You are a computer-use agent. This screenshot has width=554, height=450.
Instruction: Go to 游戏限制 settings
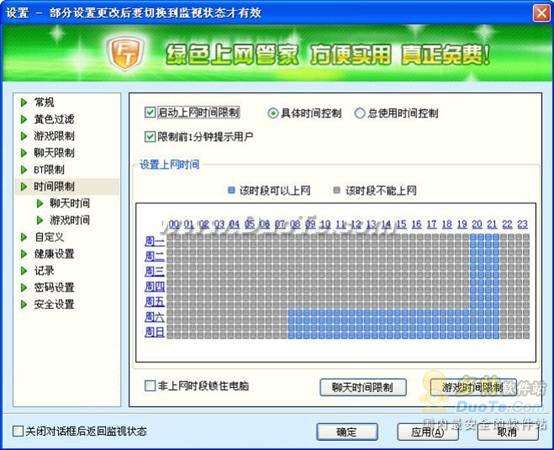[54, 136]
